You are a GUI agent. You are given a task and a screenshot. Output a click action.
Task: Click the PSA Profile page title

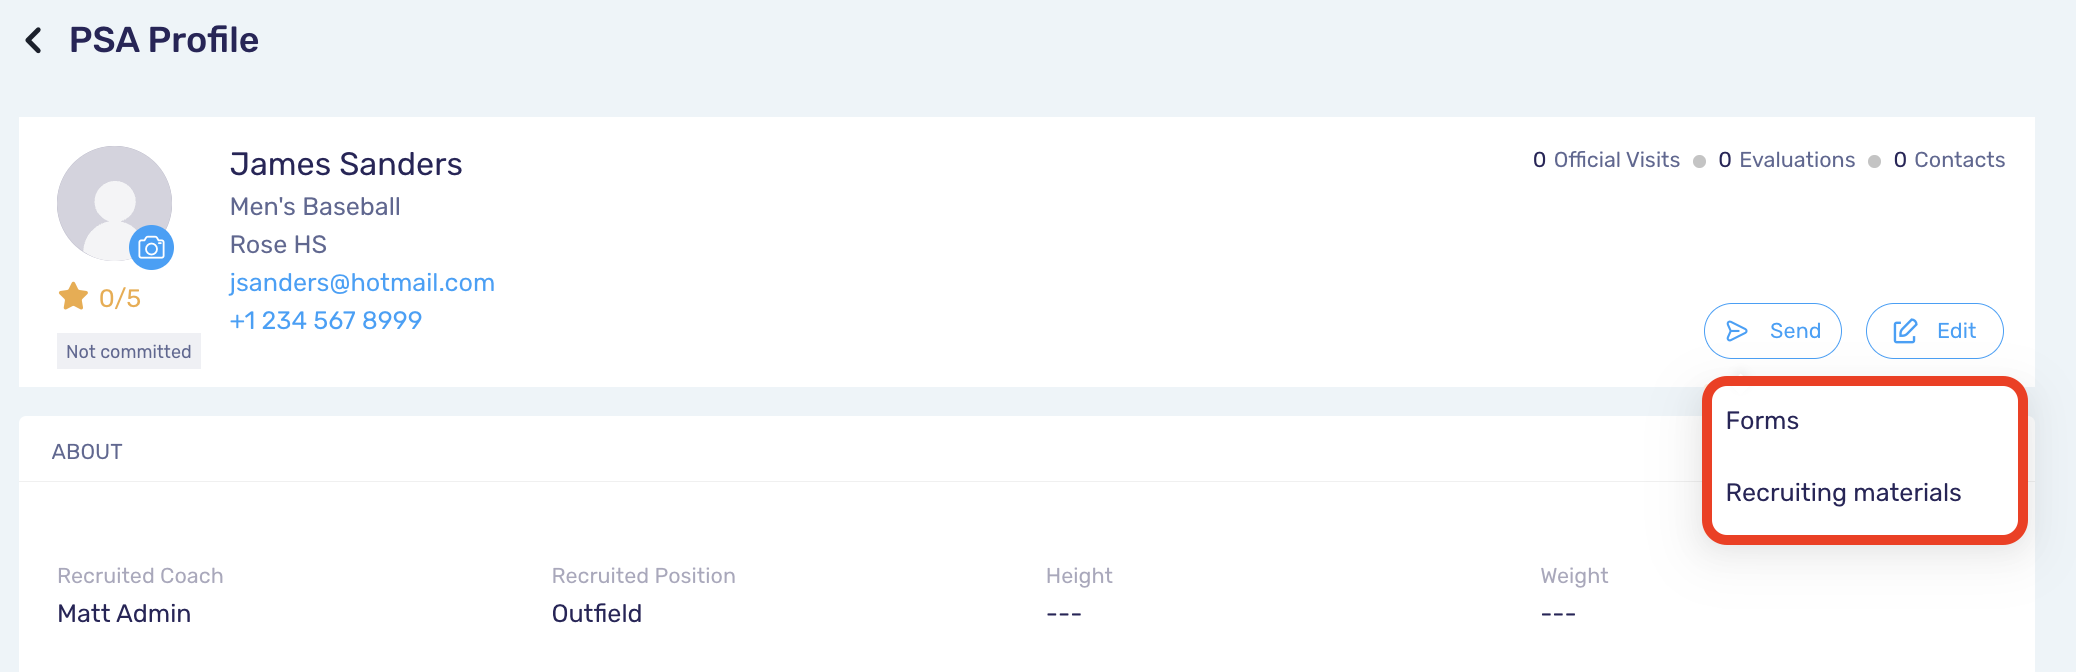[164, 40]
